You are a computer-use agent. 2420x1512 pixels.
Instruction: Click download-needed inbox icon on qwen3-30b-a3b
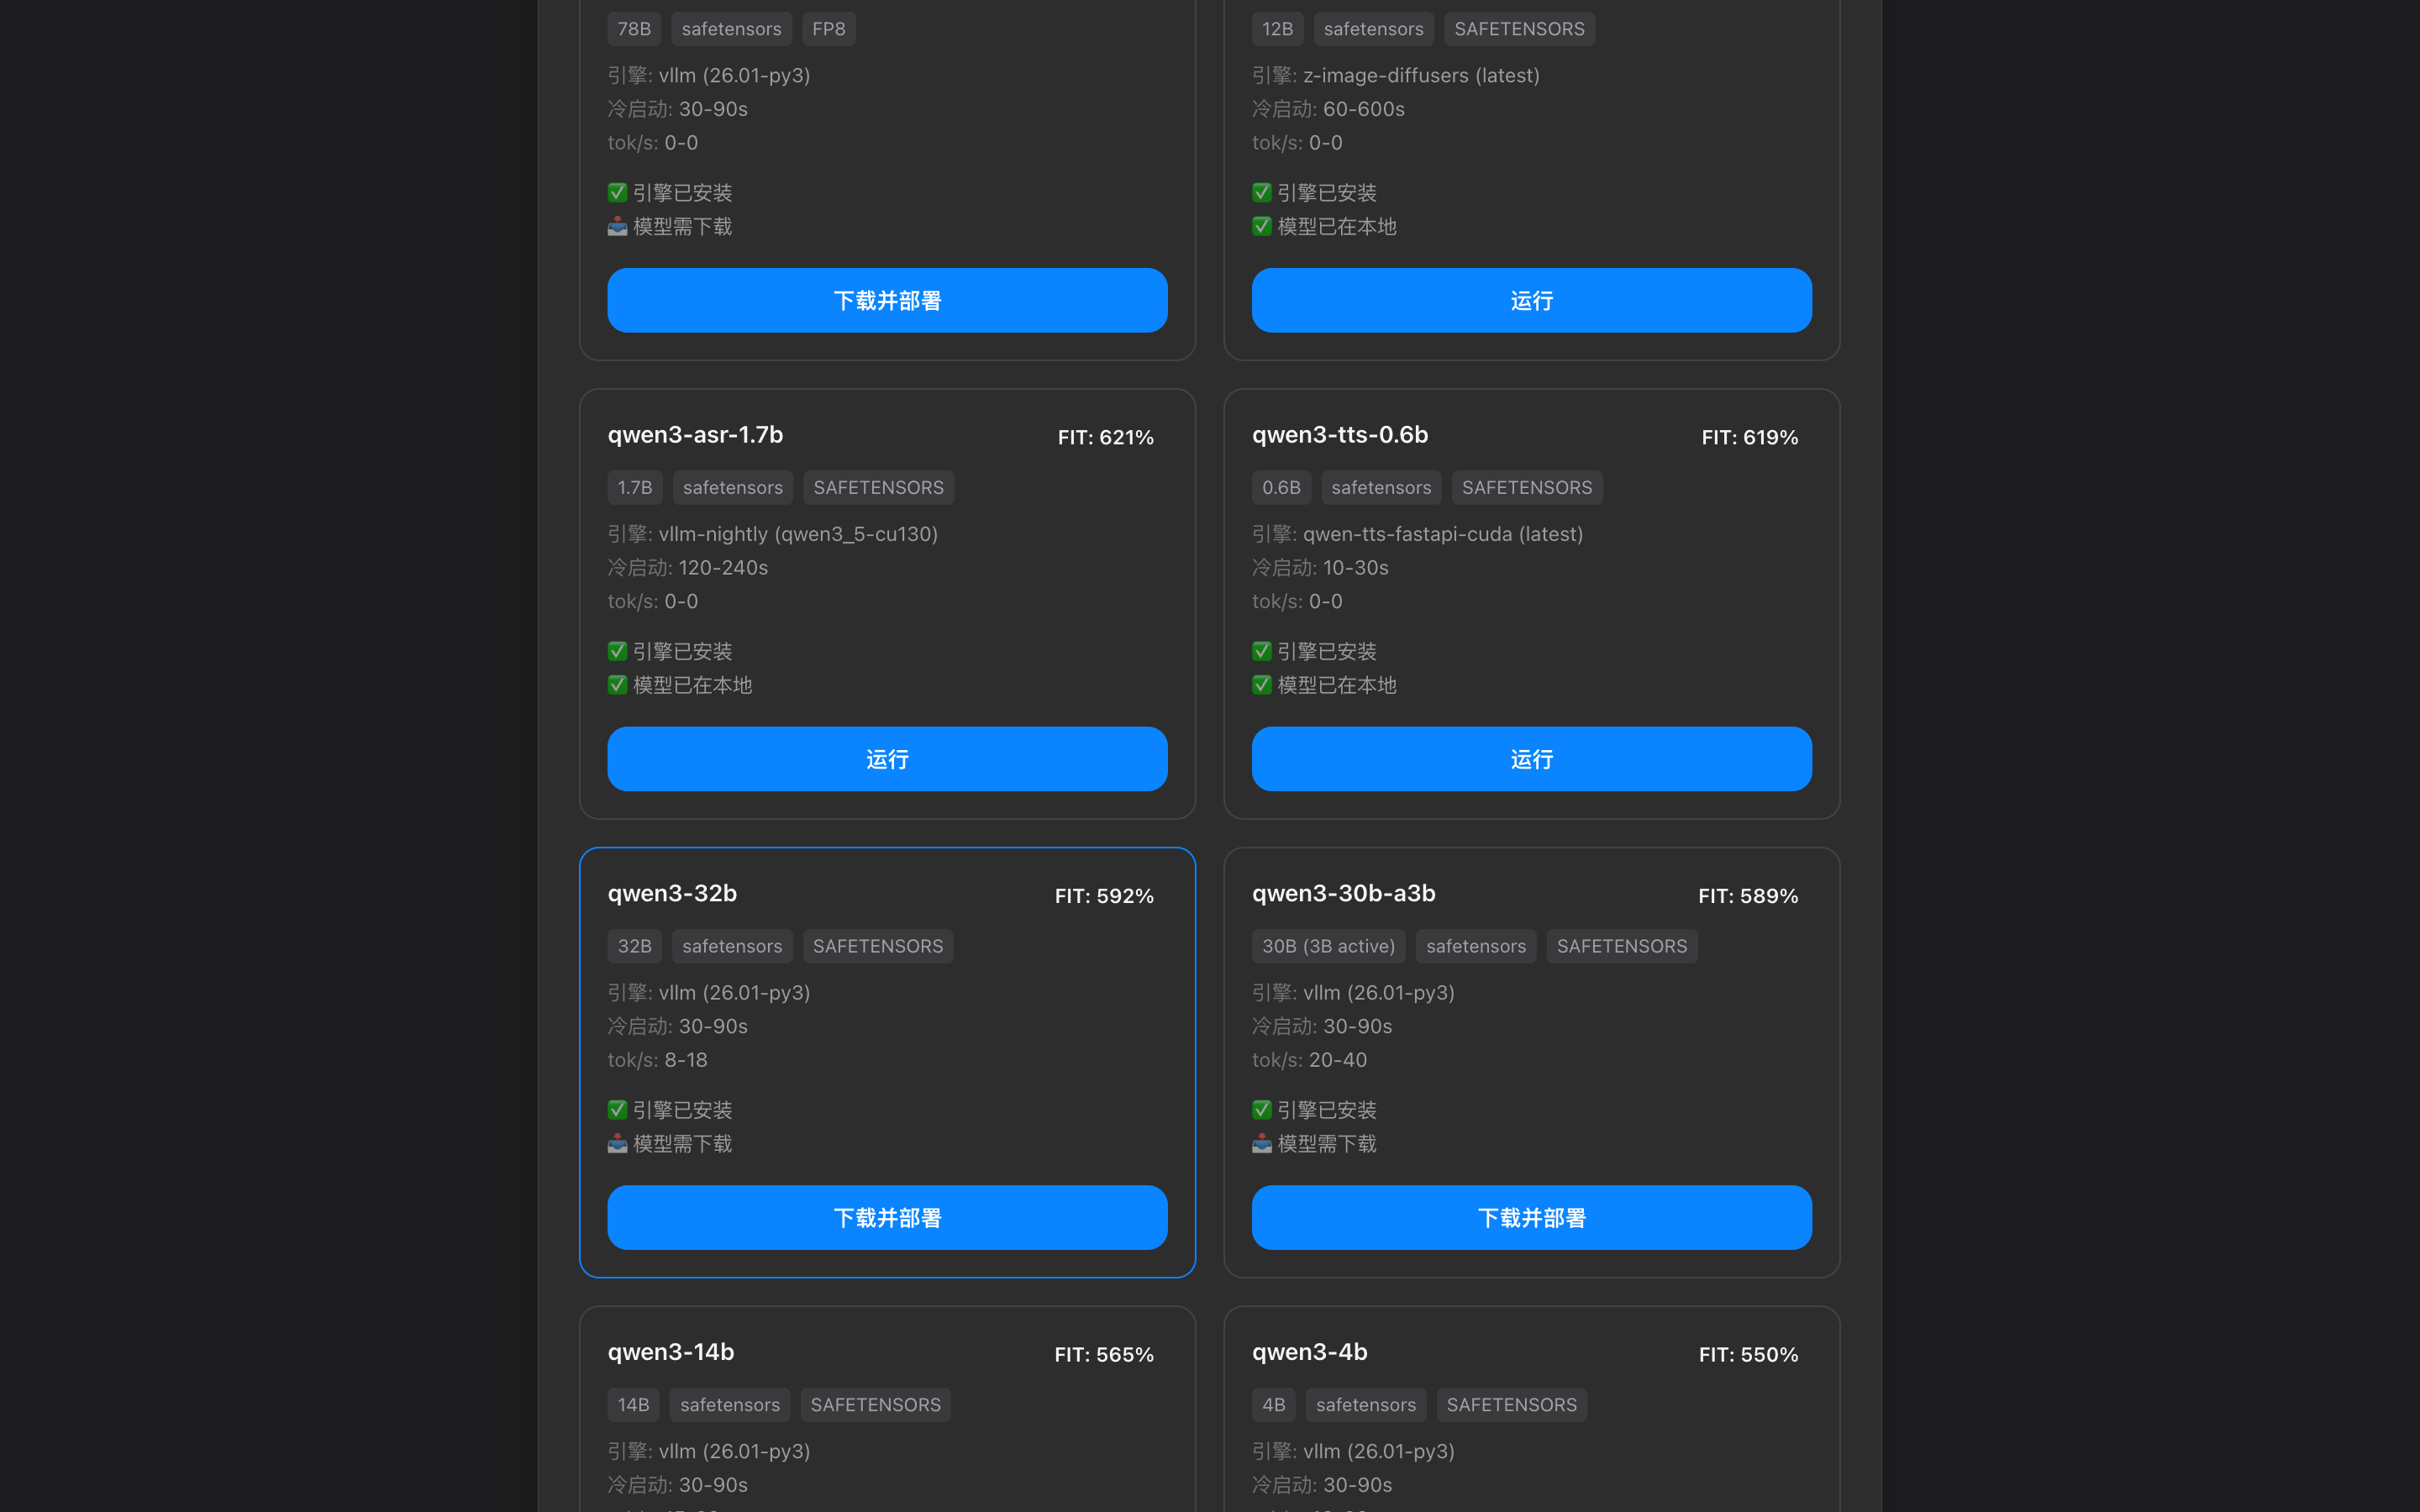click(x=1262, y=1143)
